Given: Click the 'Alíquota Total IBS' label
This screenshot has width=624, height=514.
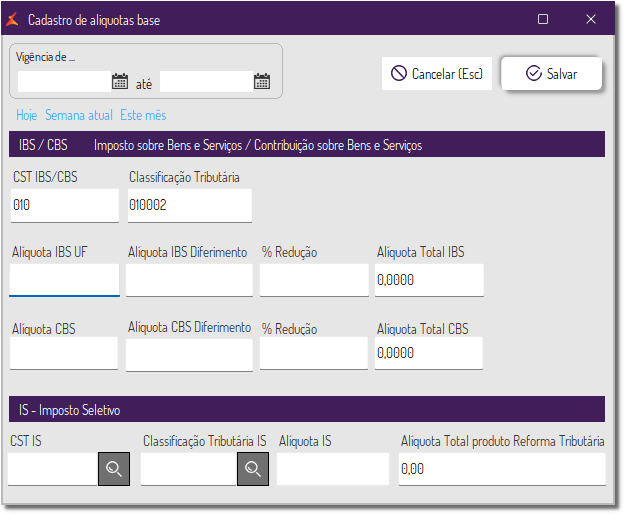Looking at the screenshot, I should point(421,252).
